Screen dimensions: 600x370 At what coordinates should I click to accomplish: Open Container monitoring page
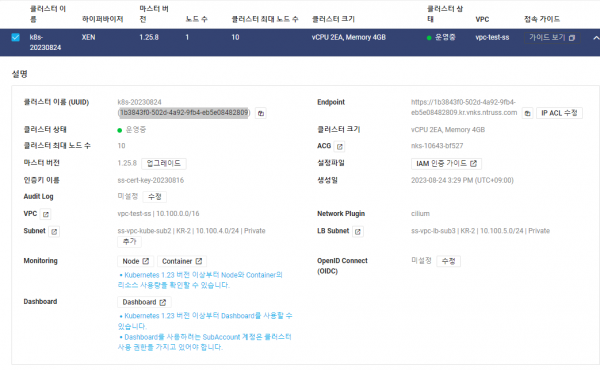pyautogui.click(x=182, y=261)
